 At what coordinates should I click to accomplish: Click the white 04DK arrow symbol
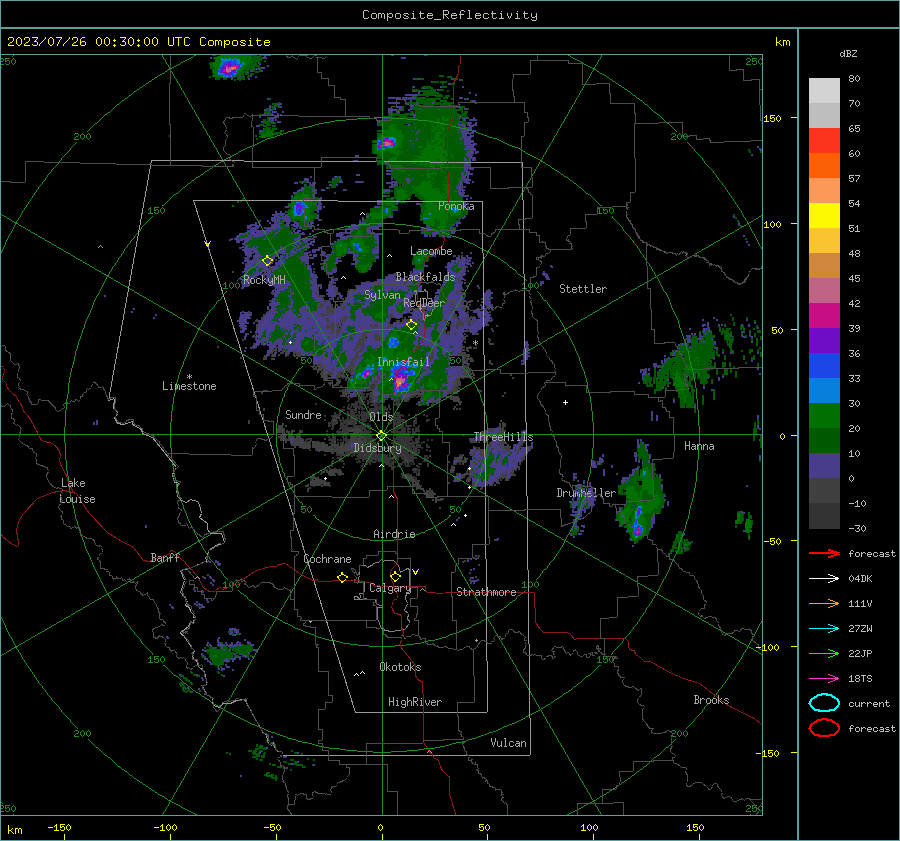[x=824, y=579]
